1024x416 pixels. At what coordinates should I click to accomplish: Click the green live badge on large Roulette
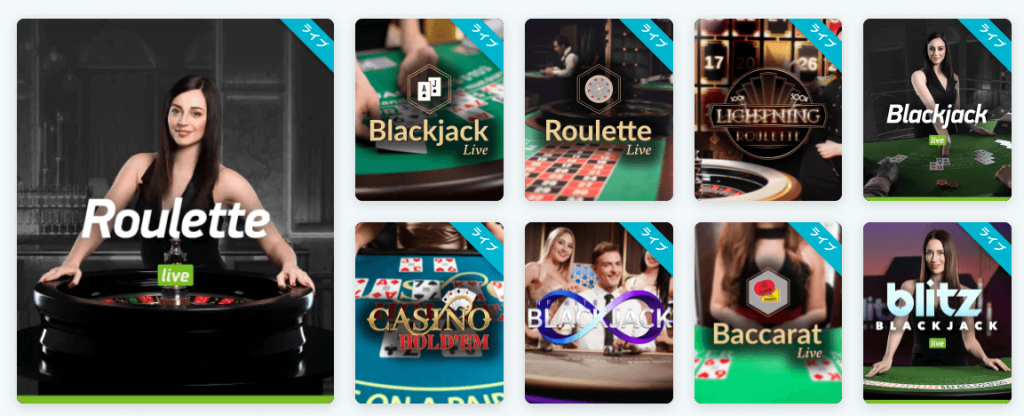click(175, 275)
